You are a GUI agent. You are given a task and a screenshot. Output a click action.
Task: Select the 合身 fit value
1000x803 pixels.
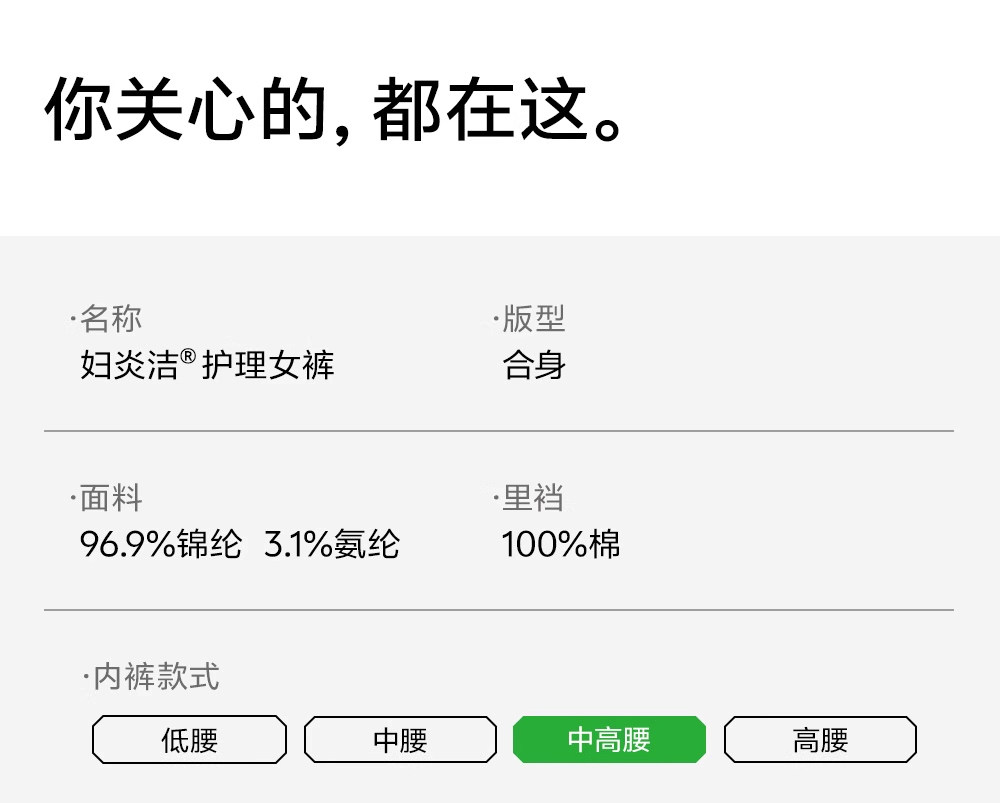(534, 365)
